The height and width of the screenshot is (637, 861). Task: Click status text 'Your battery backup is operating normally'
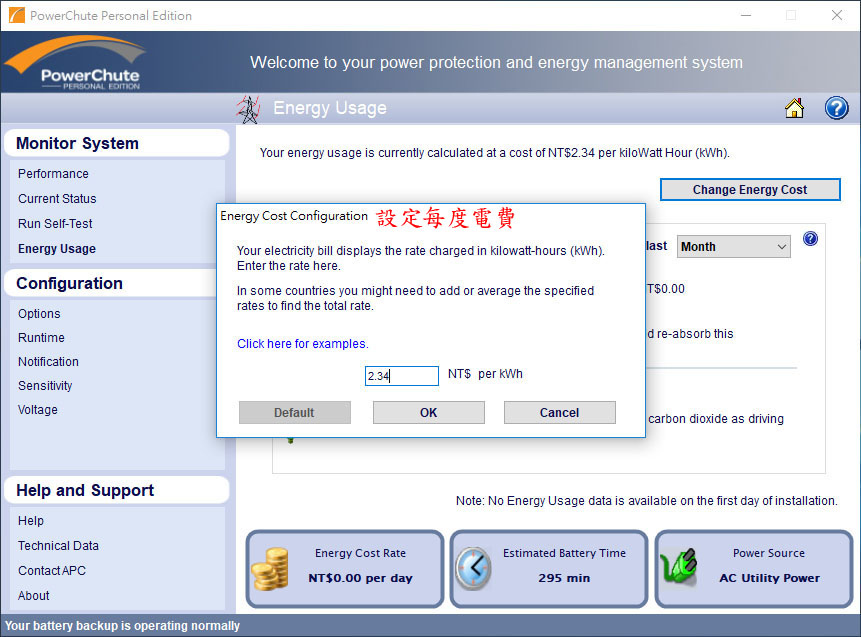pyautogui.click(x=122, y=626)
